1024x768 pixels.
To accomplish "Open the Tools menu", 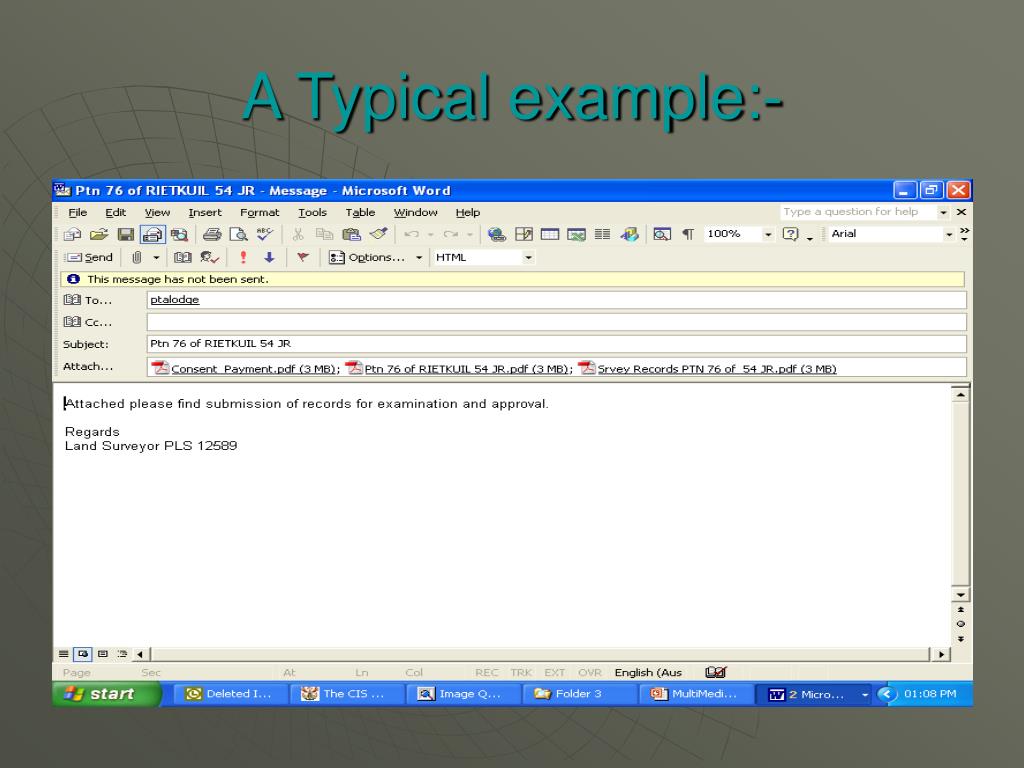I will click(x=312, y=212).
